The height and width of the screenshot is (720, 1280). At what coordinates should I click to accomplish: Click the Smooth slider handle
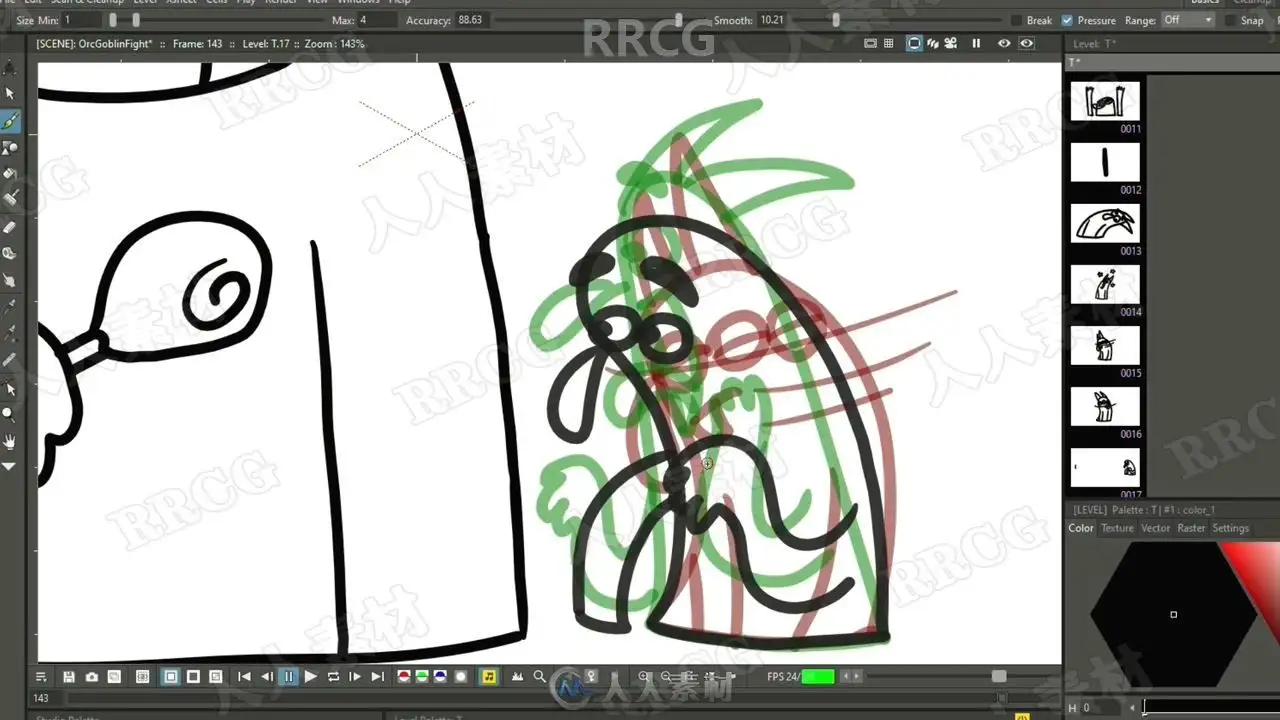[836, 20]
